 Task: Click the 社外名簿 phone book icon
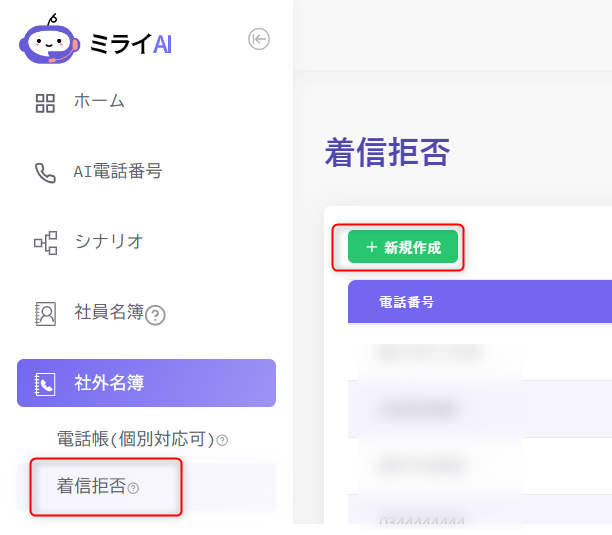45,383
